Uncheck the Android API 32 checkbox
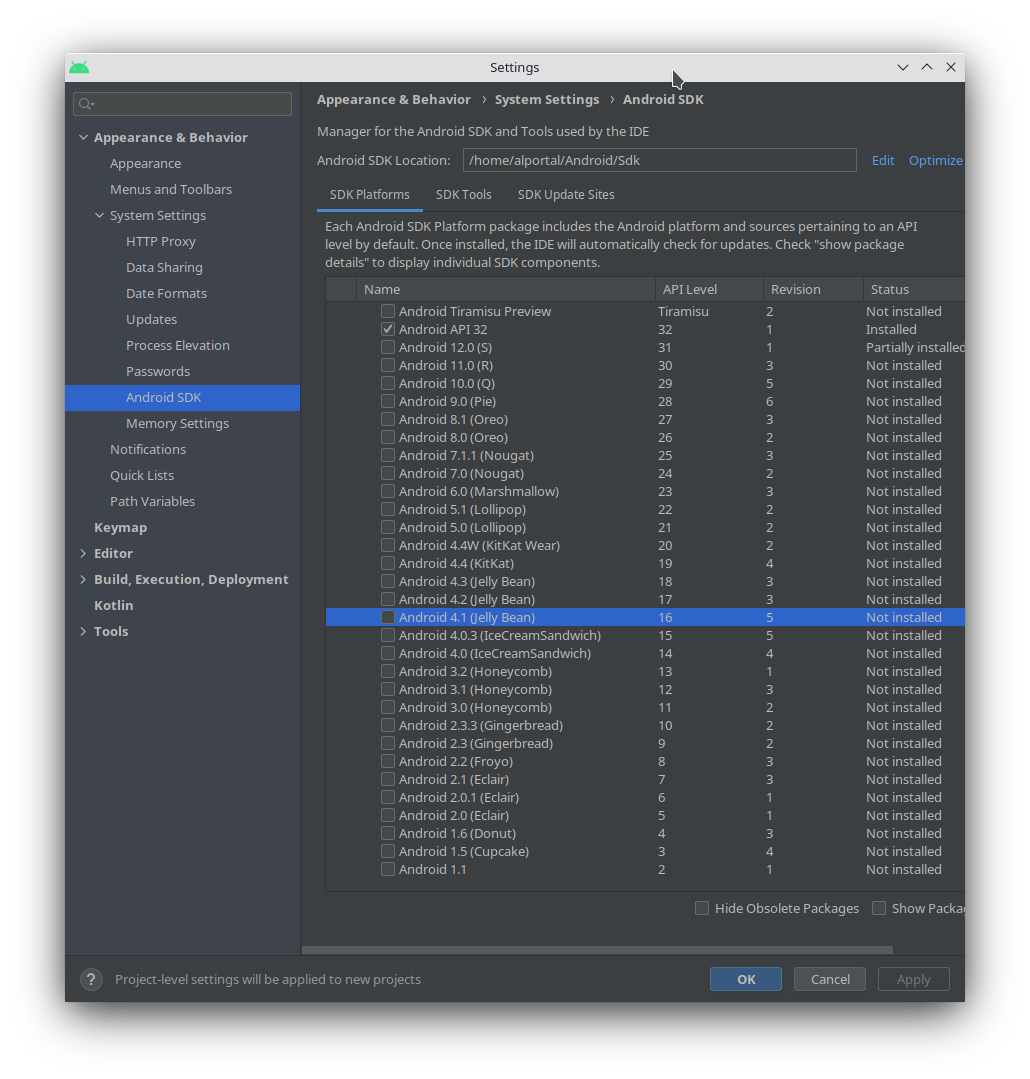Viewport: 1030px width, 1079px height. (388, 329)
